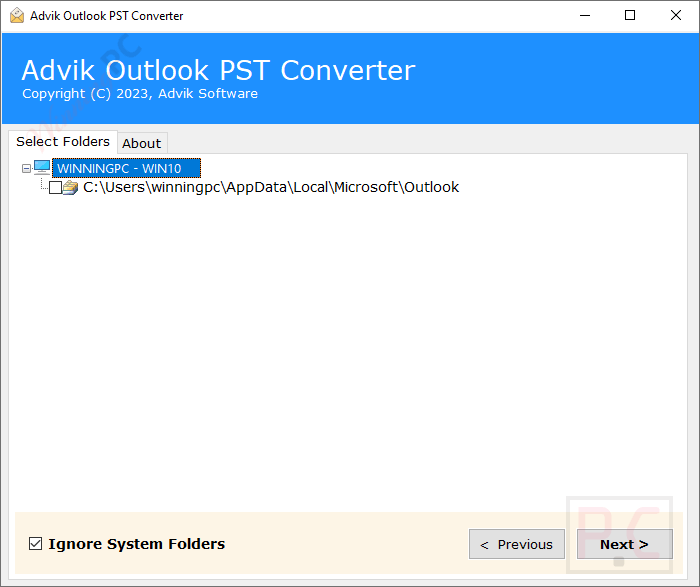700x587 pixels.
Task: Minimize the Advik Outlook PST Converter window
Action: [585, 16]
